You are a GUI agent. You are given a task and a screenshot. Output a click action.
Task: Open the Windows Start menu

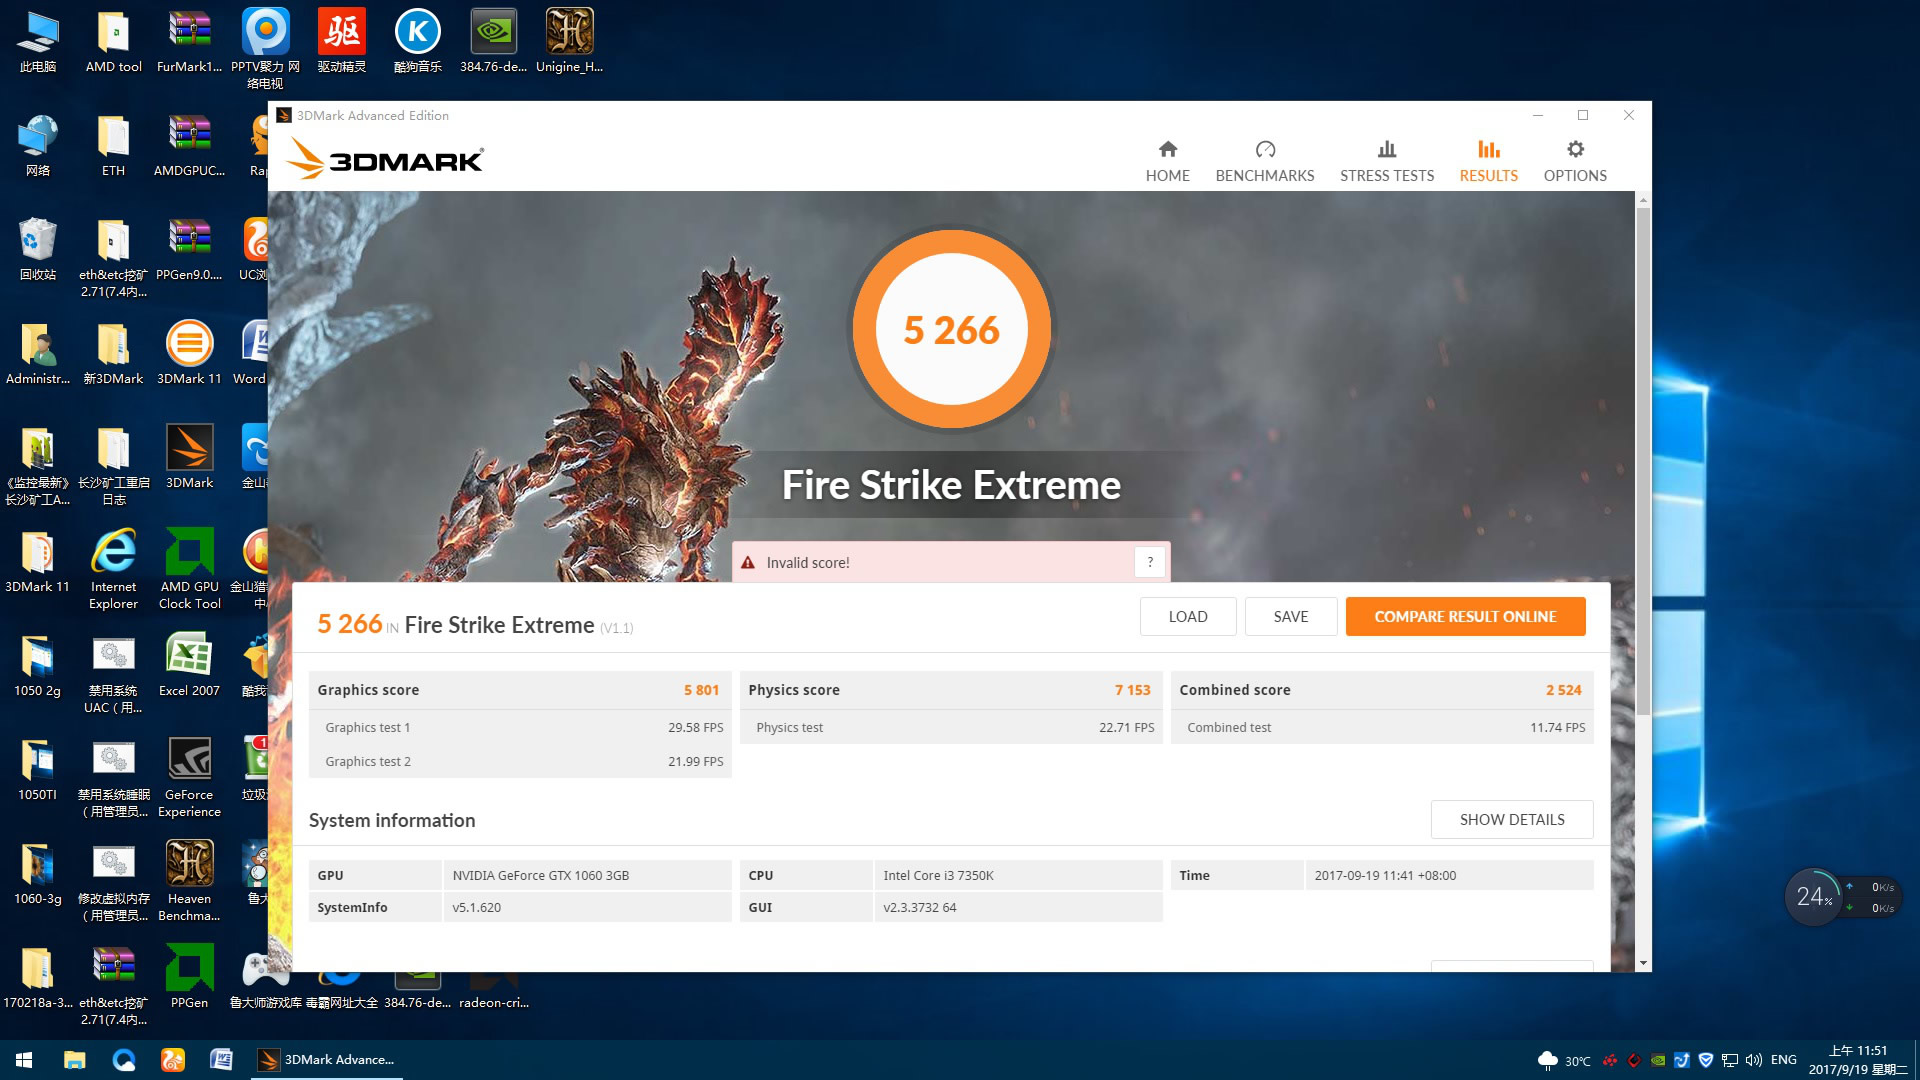(24, 1060)
